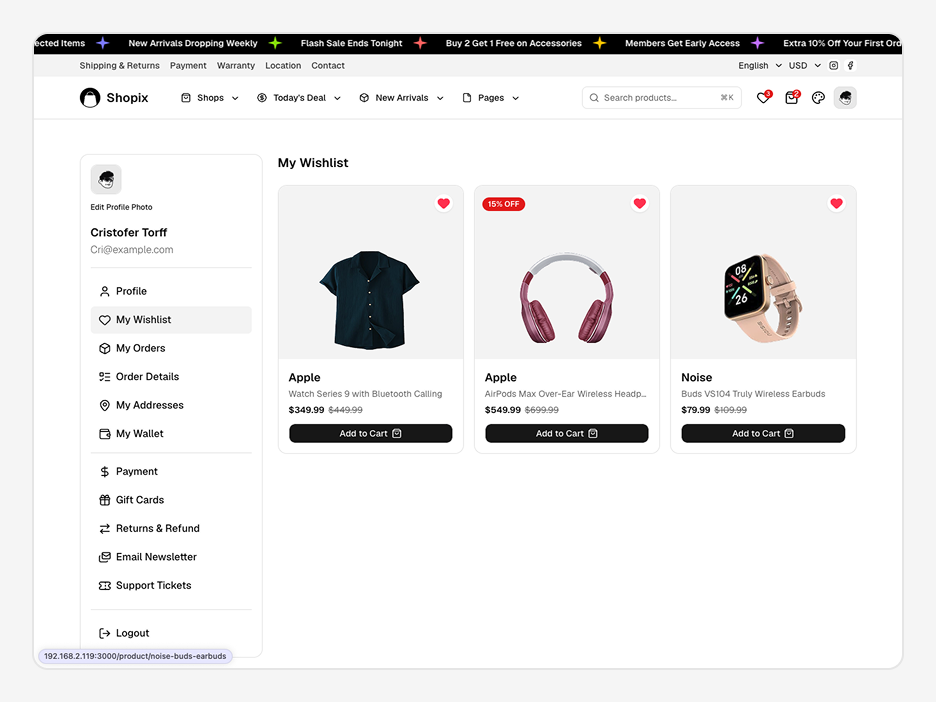This screenshot has height=702, width=936.
Task: Open the dark shirt product image
Action: (x=370, y=300)
